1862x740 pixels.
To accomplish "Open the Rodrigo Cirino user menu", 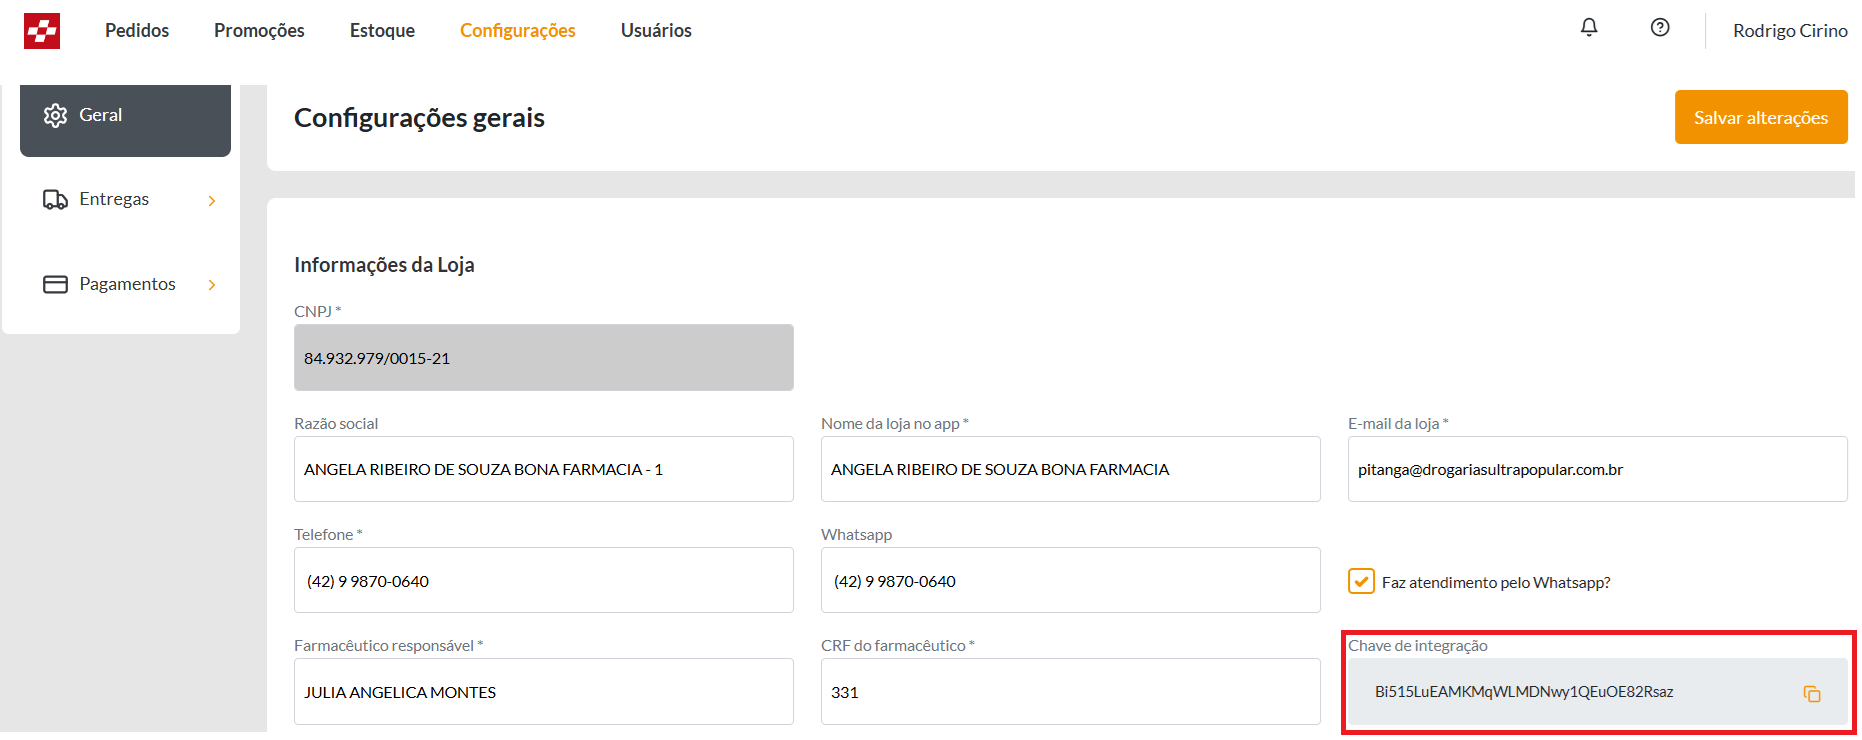I will [1789, 31].
